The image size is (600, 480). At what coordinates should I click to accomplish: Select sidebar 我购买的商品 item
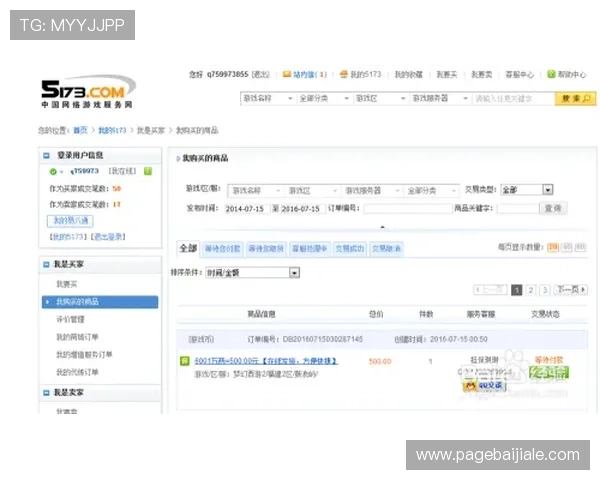click(100, 302)
